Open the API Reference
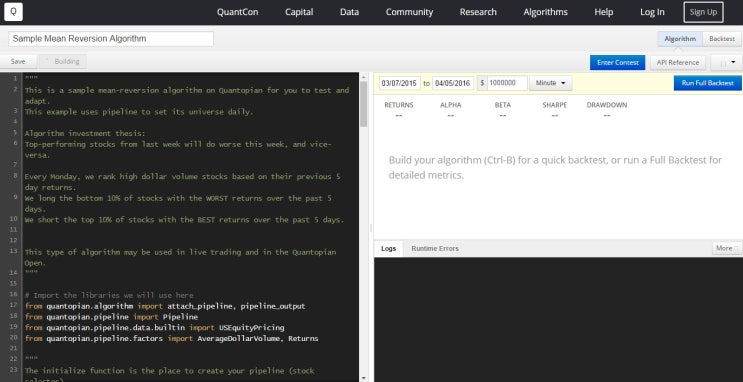The image size is (743, 382). click(x=678, y=62)
